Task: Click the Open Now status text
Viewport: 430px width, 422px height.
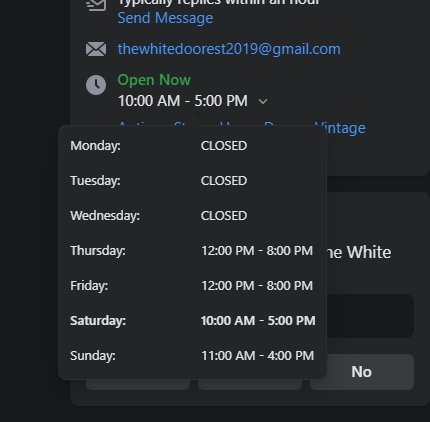Action: (154, 80)
